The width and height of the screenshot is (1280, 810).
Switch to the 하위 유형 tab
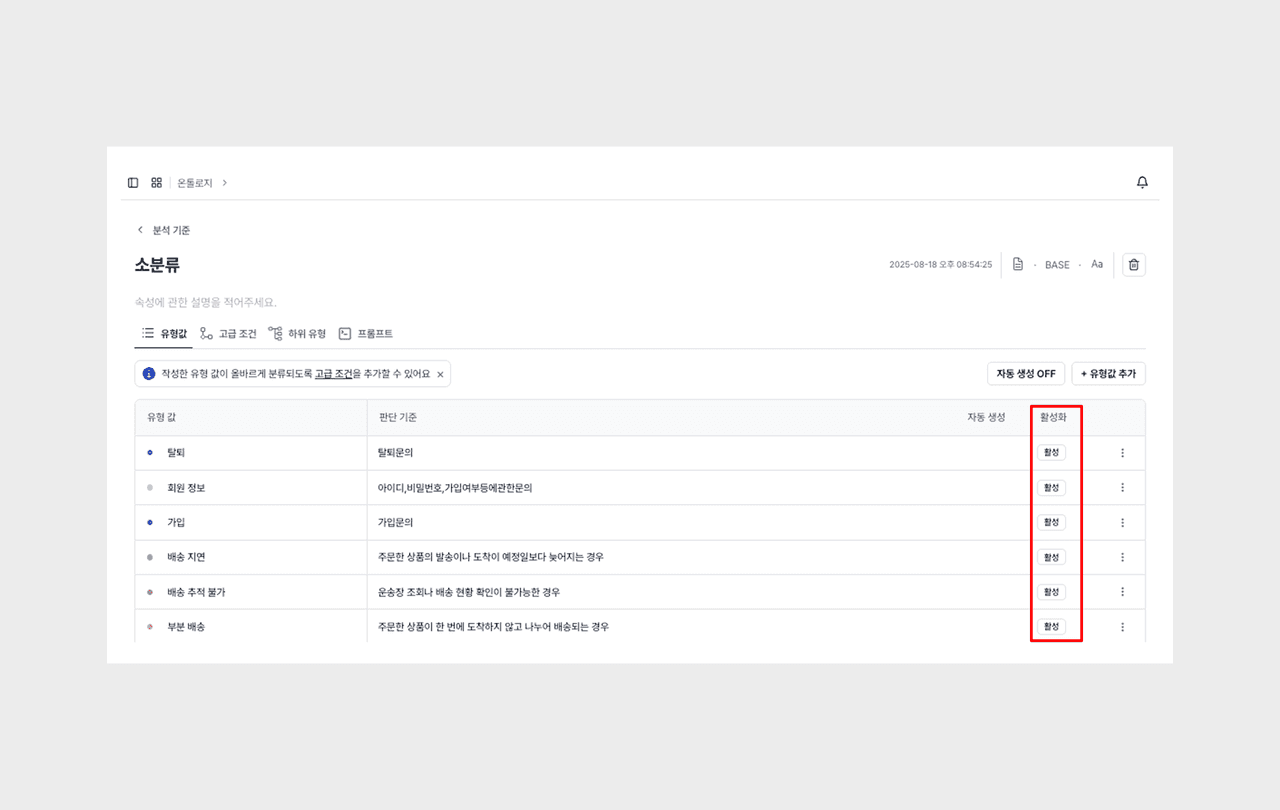pos(297,333)
